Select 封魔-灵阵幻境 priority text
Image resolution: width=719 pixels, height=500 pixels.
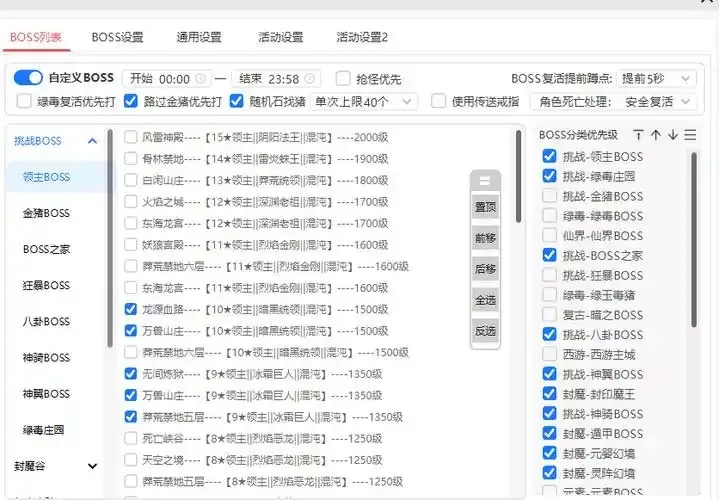tap(599, 473)
